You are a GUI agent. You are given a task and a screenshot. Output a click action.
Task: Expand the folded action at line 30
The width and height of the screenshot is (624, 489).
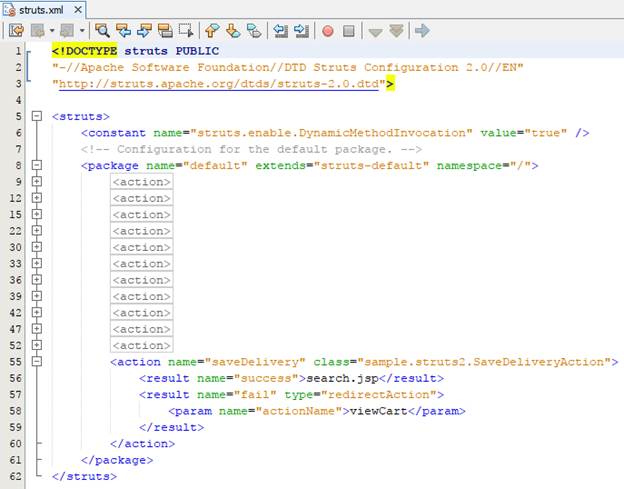pyautogui.click(x=37, y=247)
